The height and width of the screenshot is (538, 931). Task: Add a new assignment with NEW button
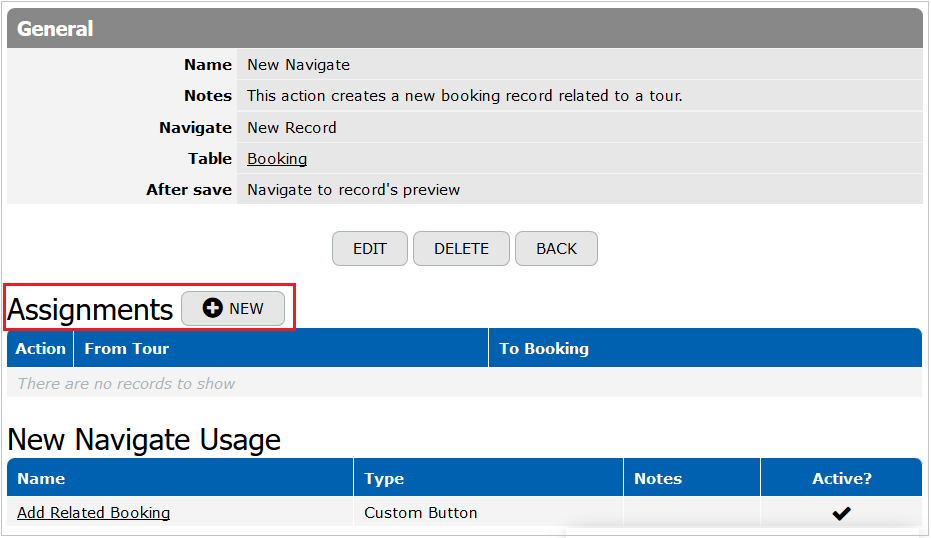point(233,308)
